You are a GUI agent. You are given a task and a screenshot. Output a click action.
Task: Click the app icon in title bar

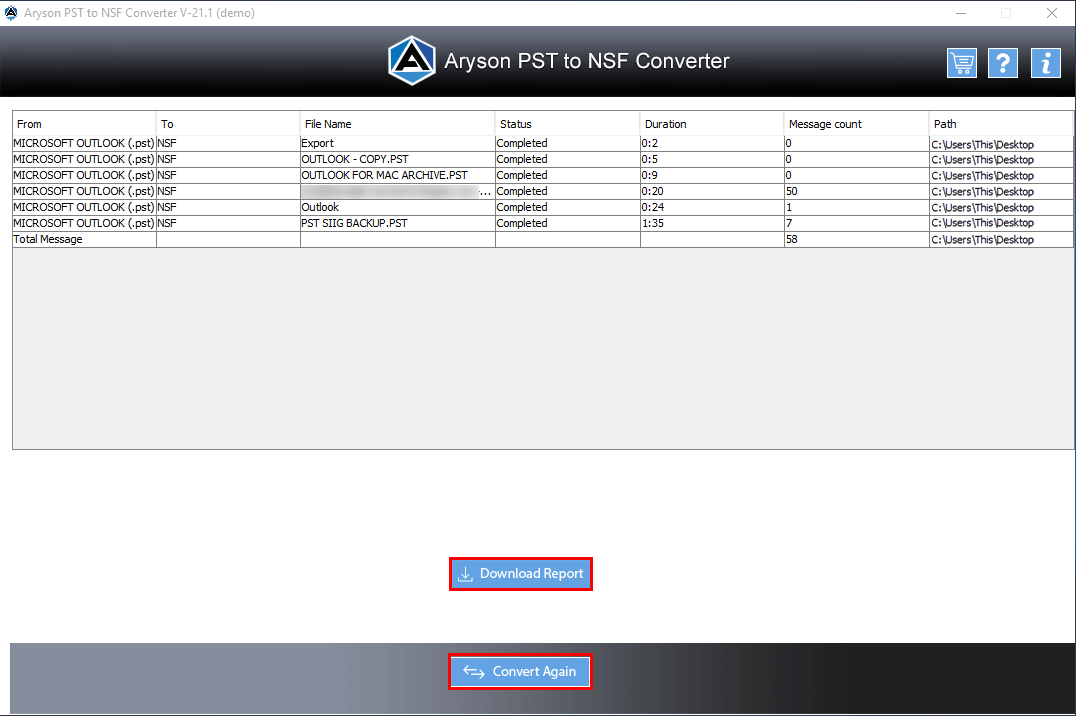click(11, 12)
